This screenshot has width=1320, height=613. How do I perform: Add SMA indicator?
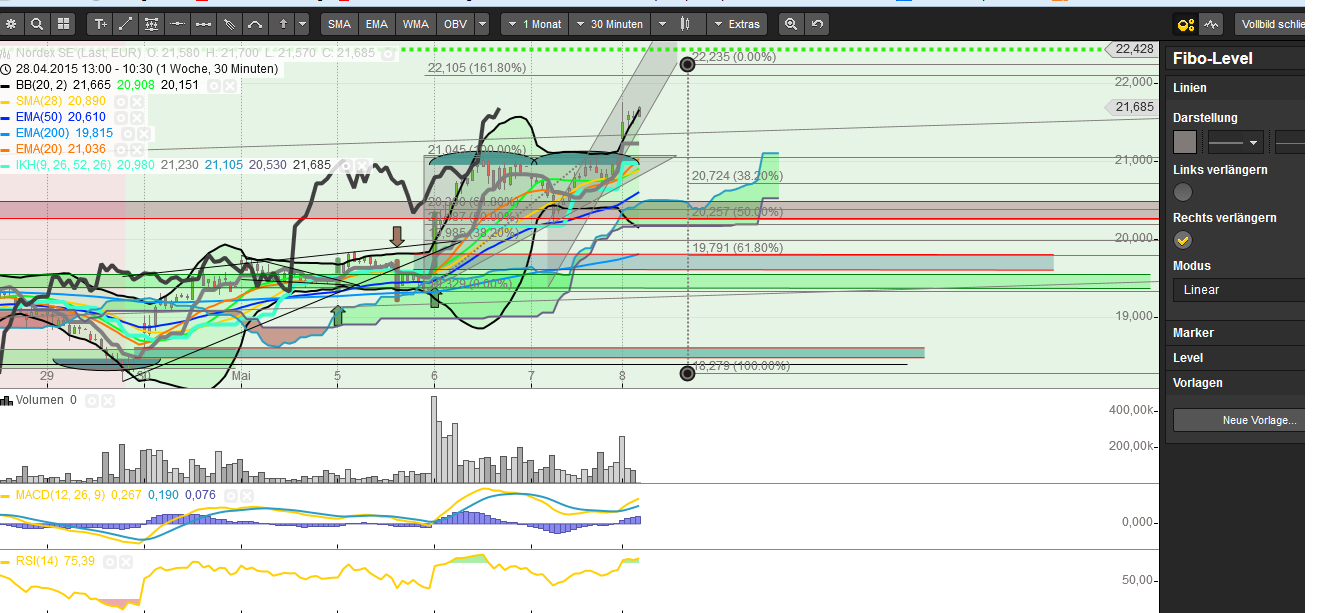(x=339, y=23)
